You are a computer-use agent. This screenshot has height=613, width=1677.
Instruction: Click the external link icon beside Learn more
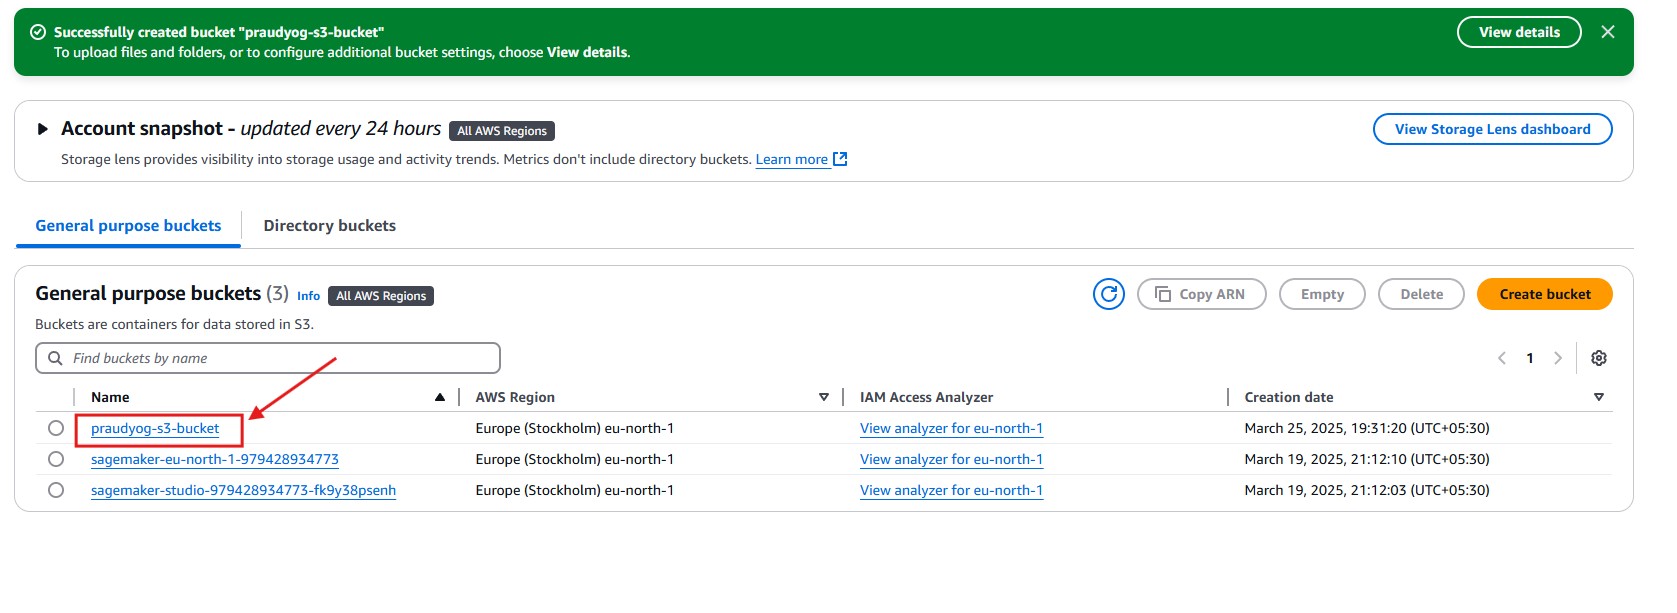[840, 159]
